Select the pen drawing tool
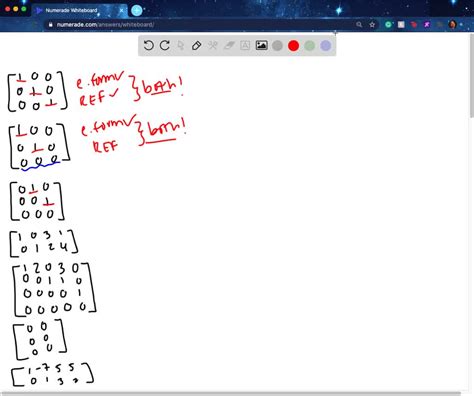This screenshot has height=396, width=474. [197, 45]
